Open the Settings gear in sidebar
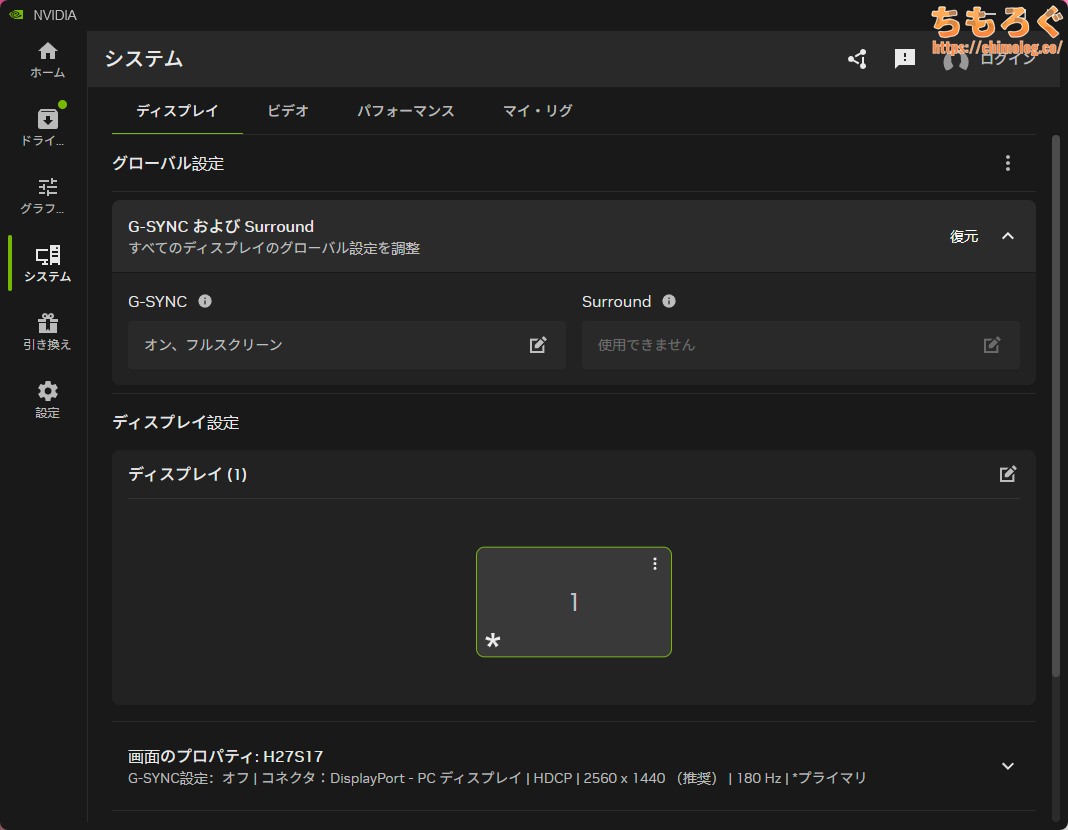Screen dimensions: 1068x830 click(x=47, y=399)
